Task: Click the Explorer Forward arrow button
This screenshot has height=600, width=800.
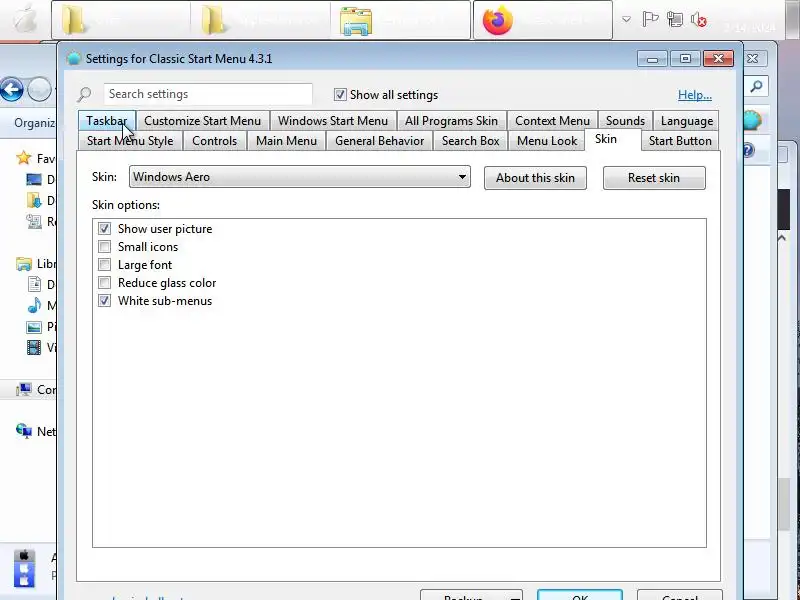Action: (40, 90)
